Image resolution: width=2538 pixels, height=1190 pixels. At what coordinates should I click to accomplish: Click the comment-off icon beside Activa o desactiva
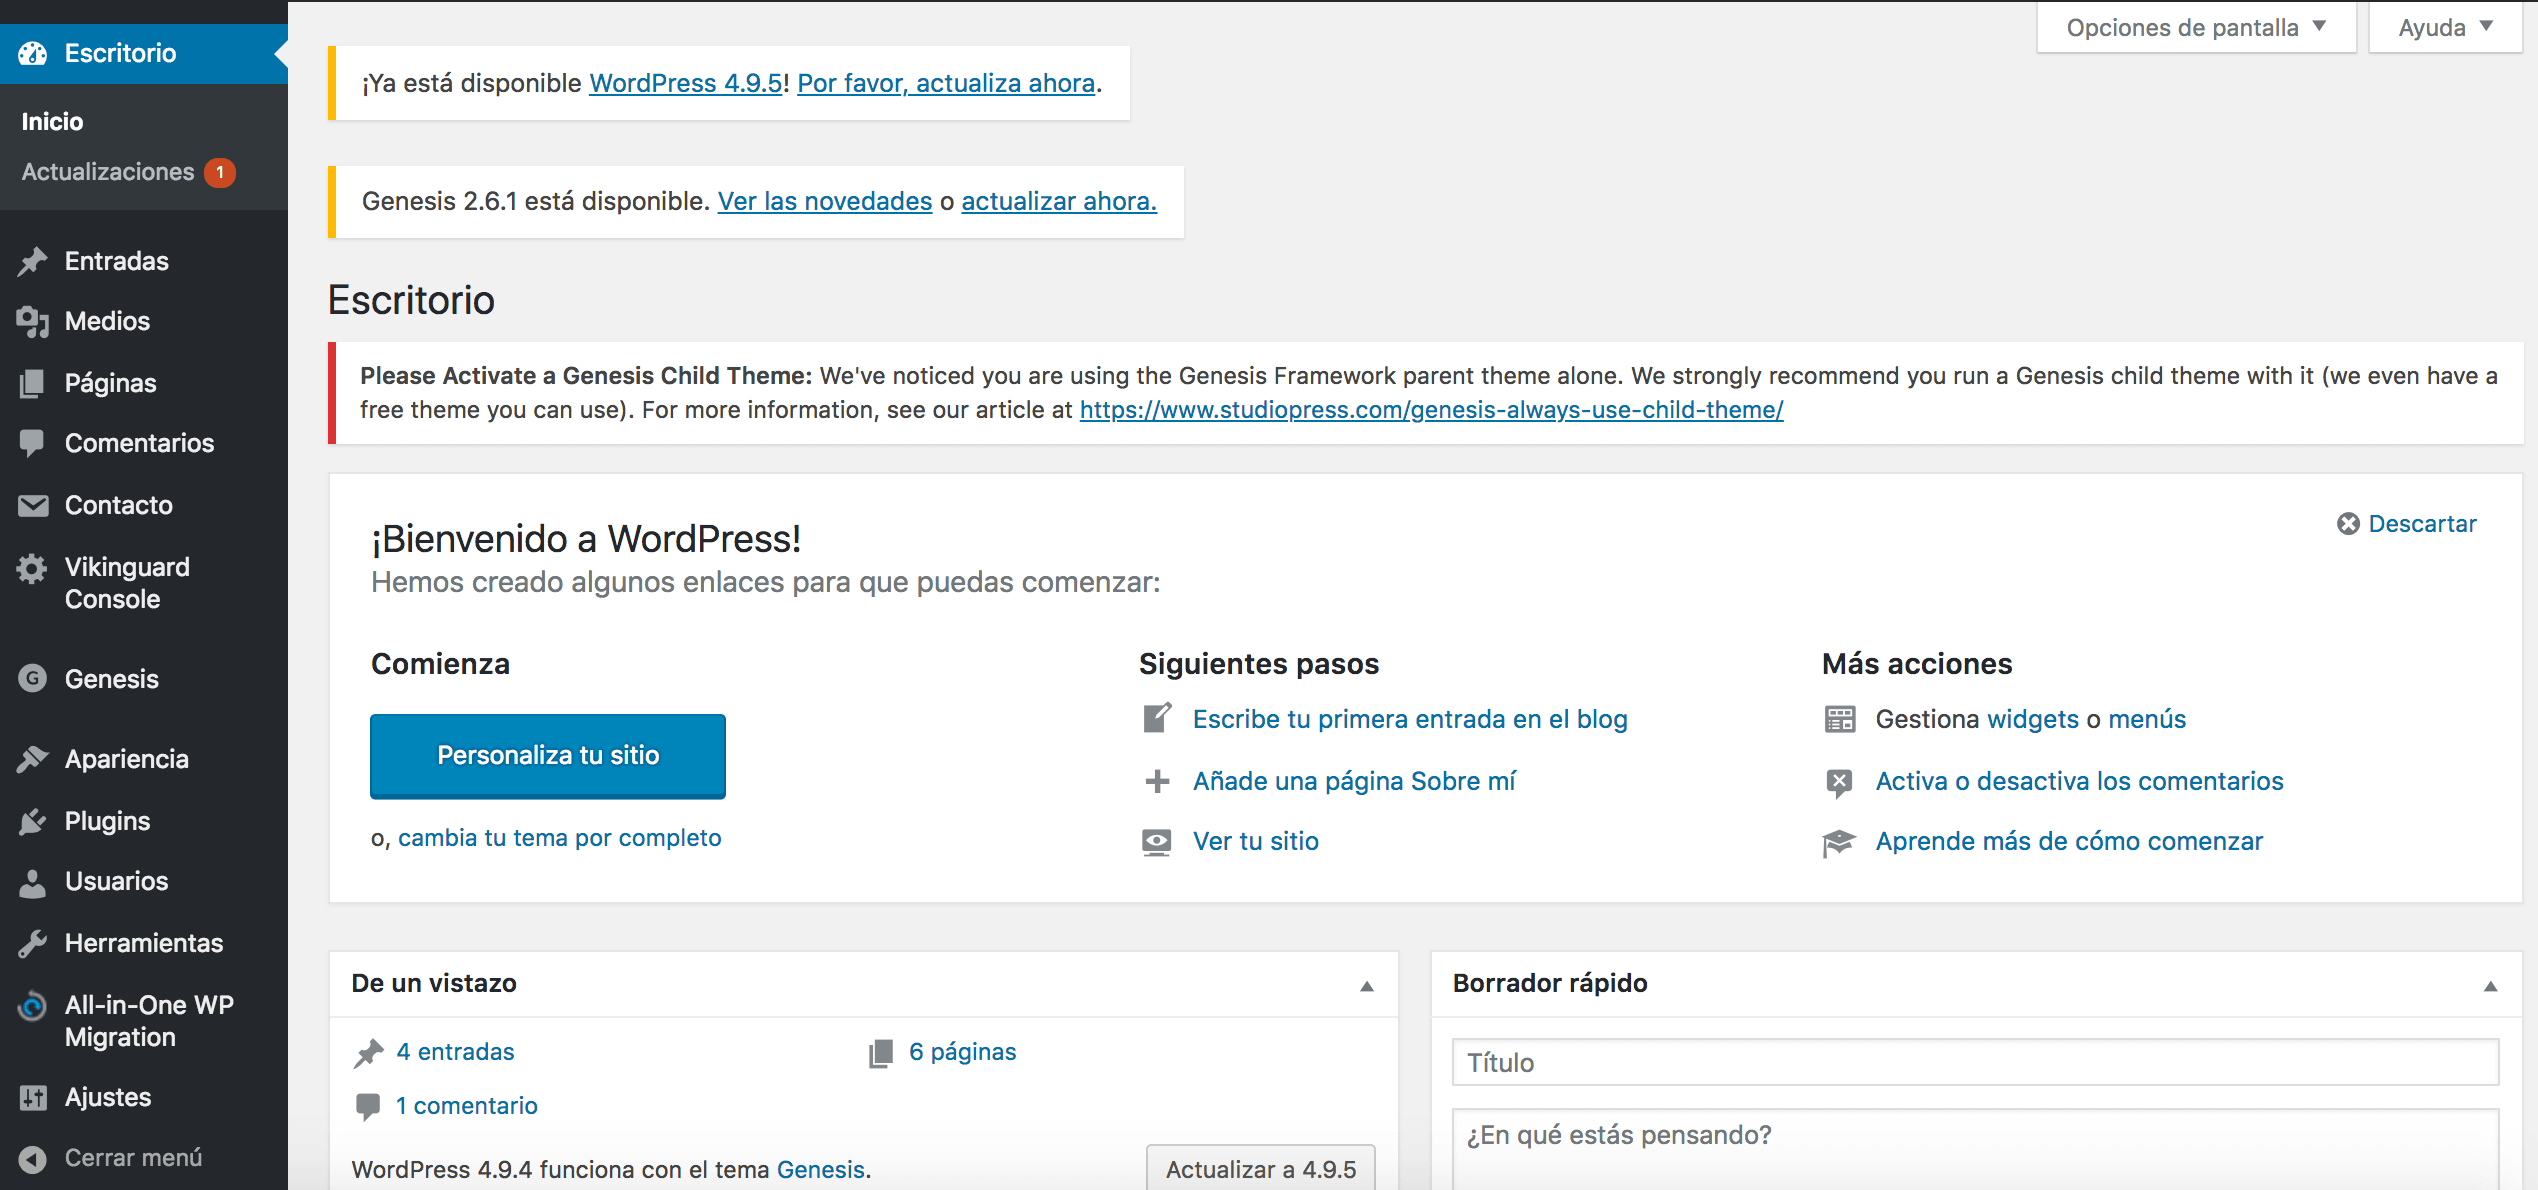[x=1840, y=782]
